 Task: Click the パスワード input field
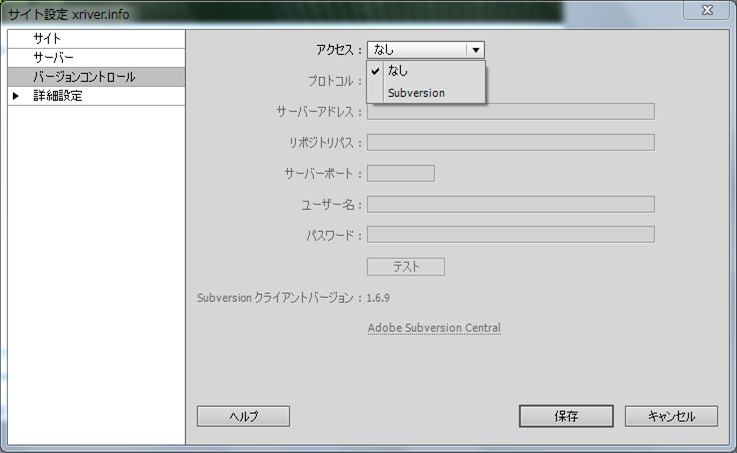[510, 235]
